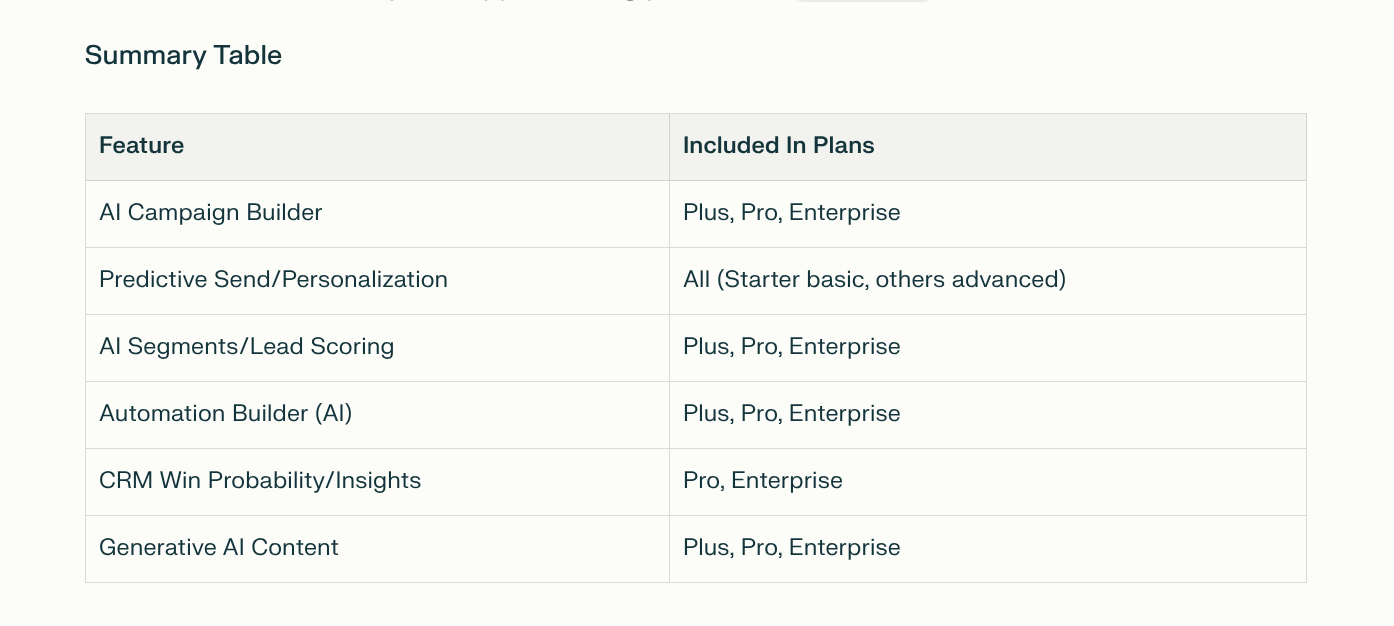Click the 'Pro, Enterprise' cell
This screenshot has height=626, width=1394.
point(987,482)
